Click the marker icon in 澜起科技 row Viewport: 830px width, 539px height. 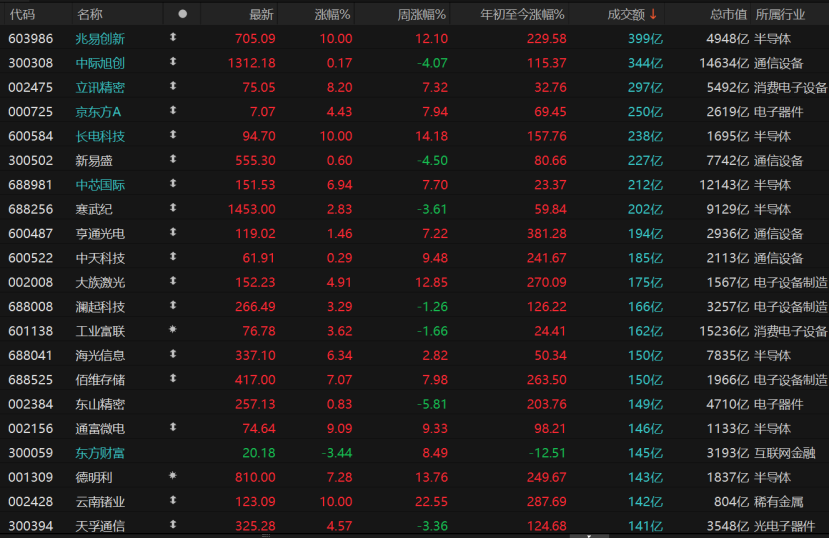tap(173, 306)
